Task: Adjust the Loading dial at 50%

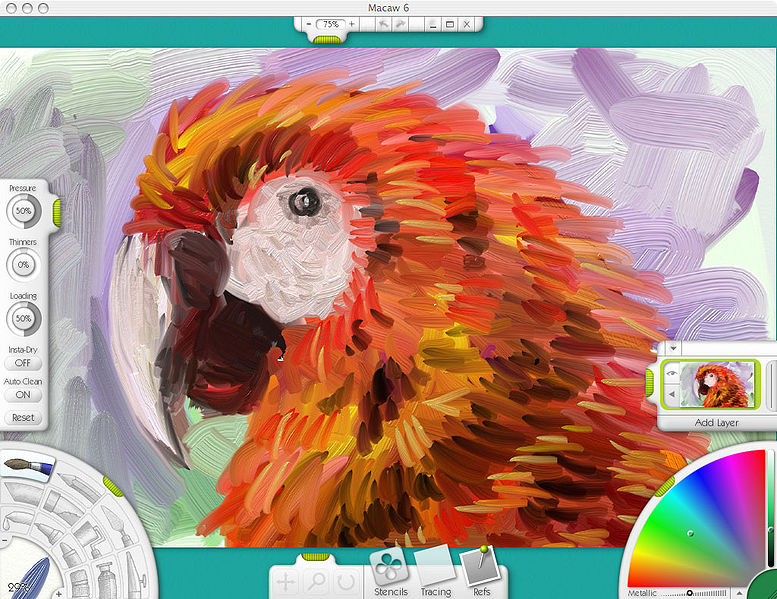Action: point(23,319)
